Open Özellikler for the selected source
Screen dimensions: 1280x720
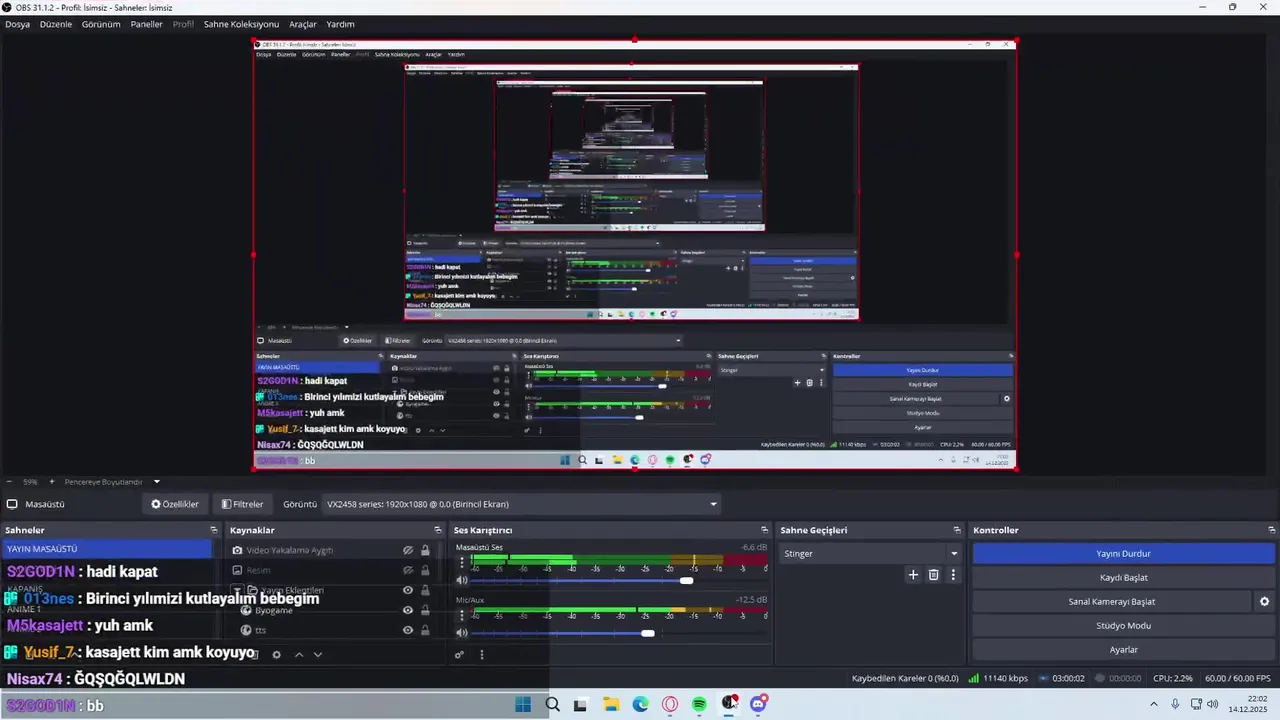pos(175,504)
